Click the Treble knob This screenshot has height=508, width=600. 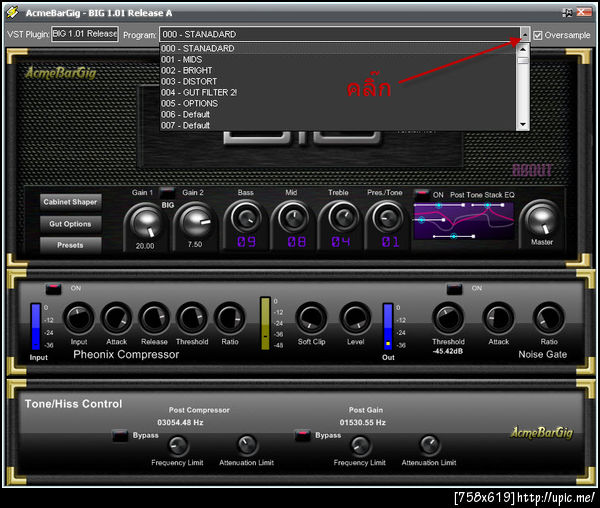(342, 218)
